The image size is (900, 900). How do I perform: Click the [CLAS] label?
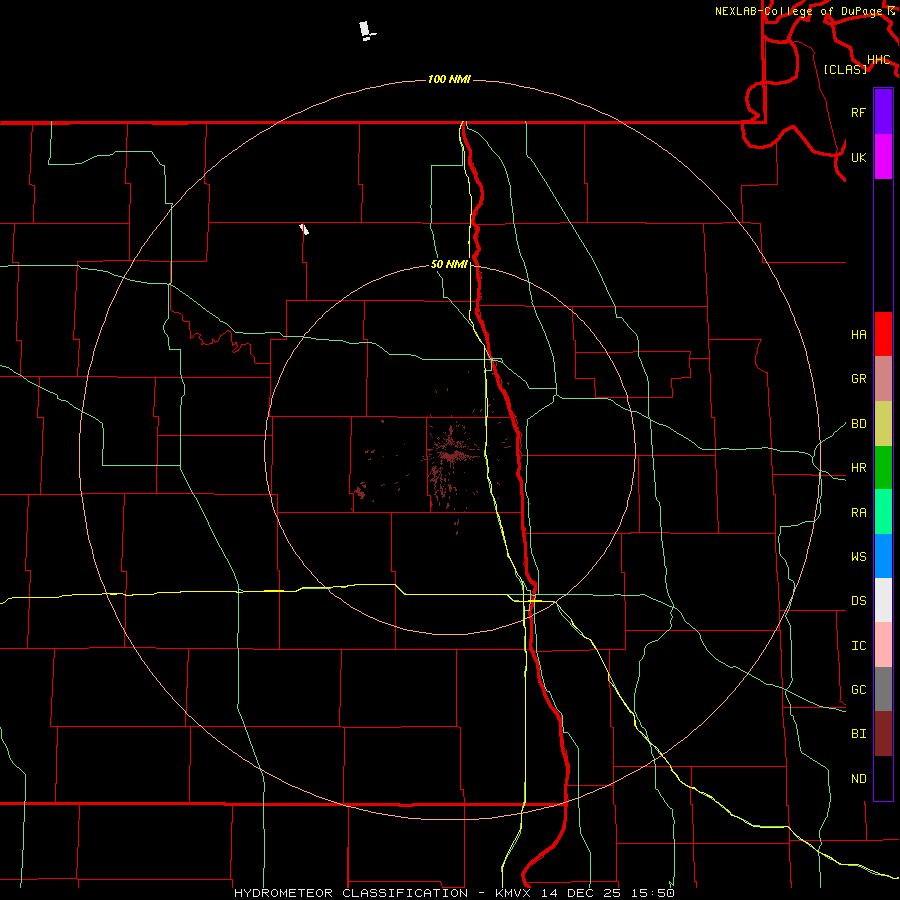(845, 69)
